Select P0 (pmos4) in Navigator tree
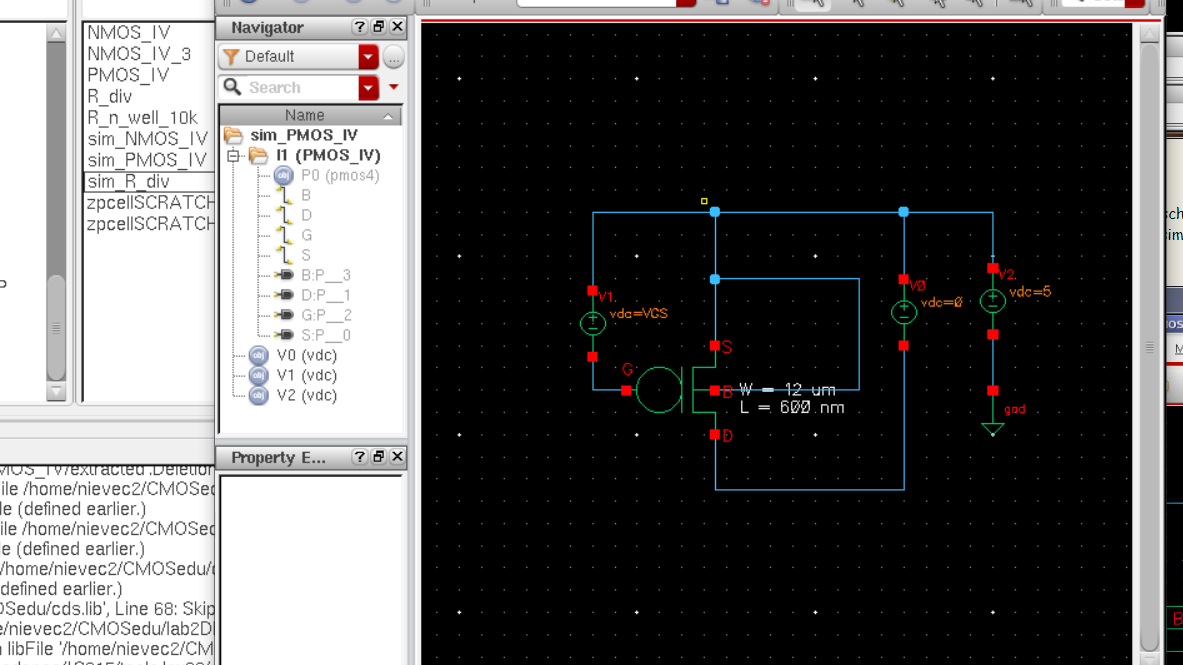 tap(340, 175)
